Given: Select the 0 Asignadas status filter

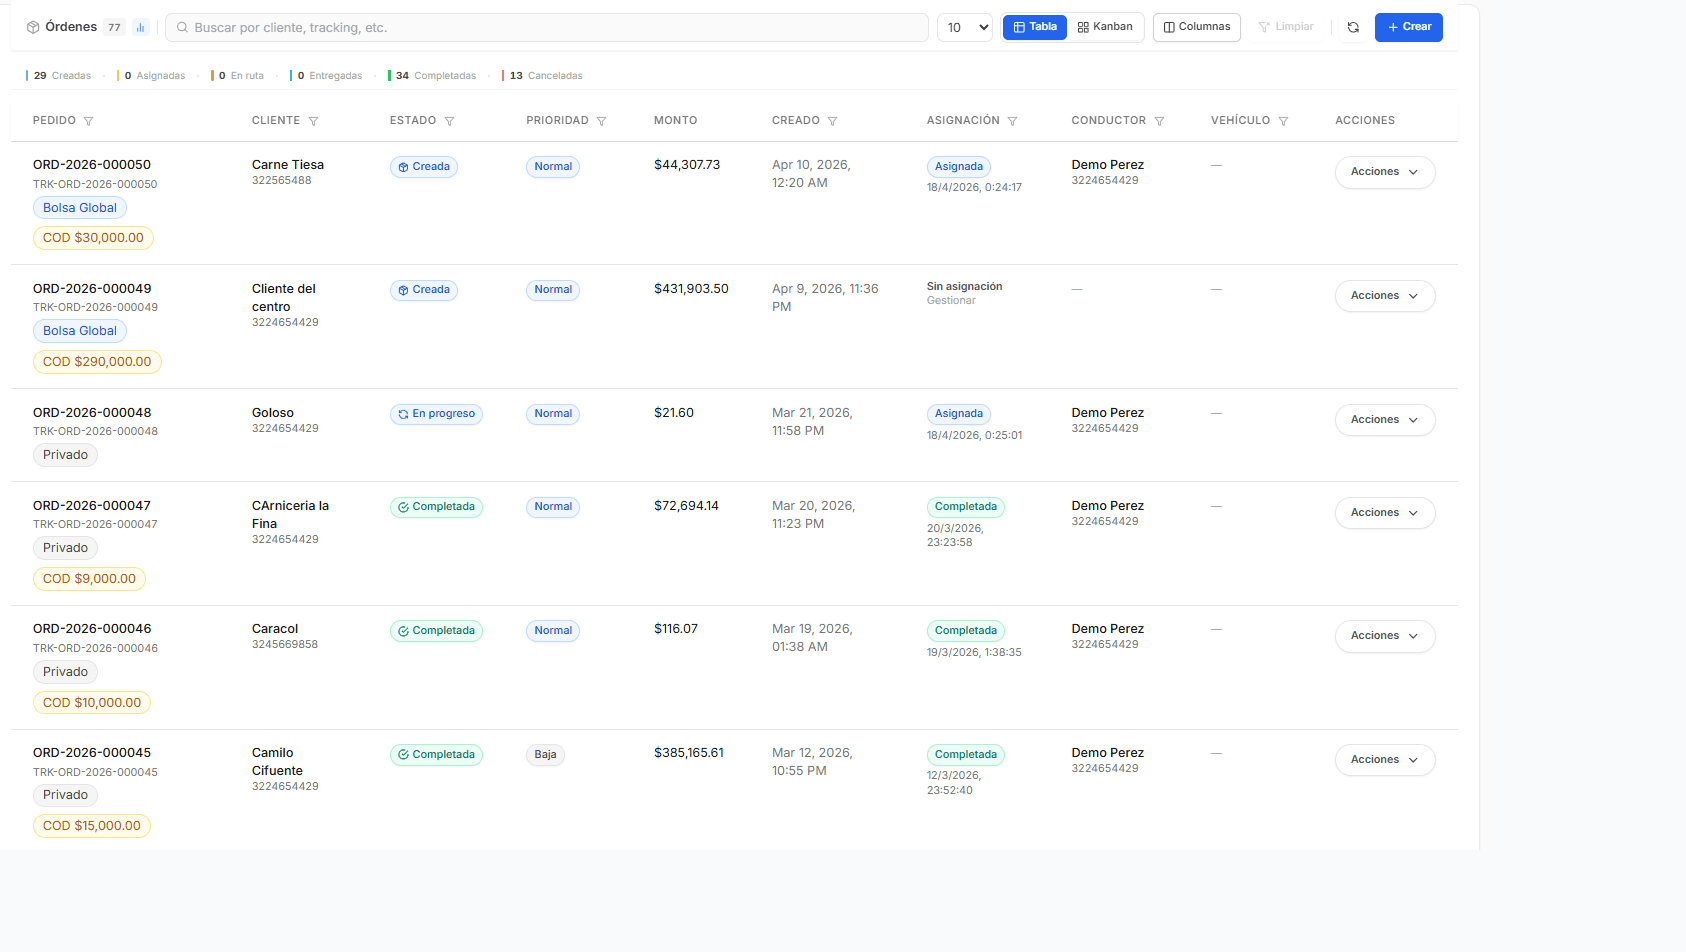Looking at the screenshot, I should 152,76.
